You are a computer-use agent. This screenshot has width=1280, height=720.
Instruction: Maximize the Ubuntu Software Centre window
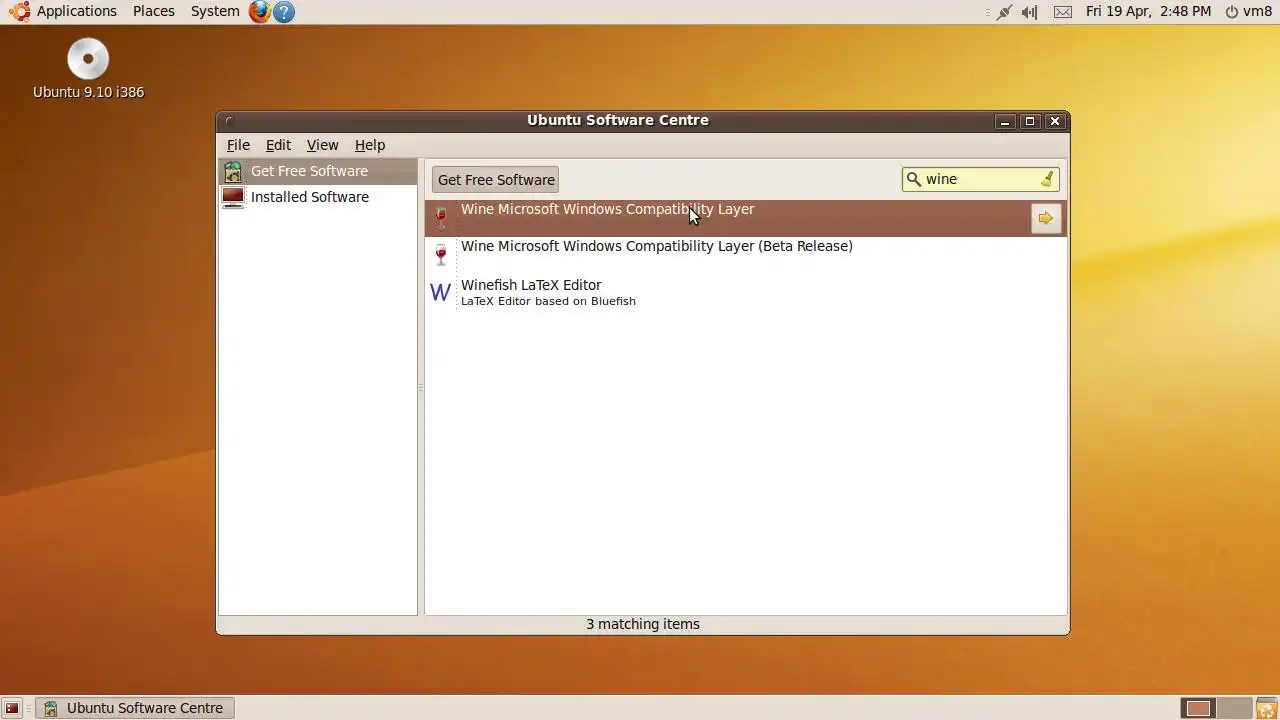point(1030,121)
